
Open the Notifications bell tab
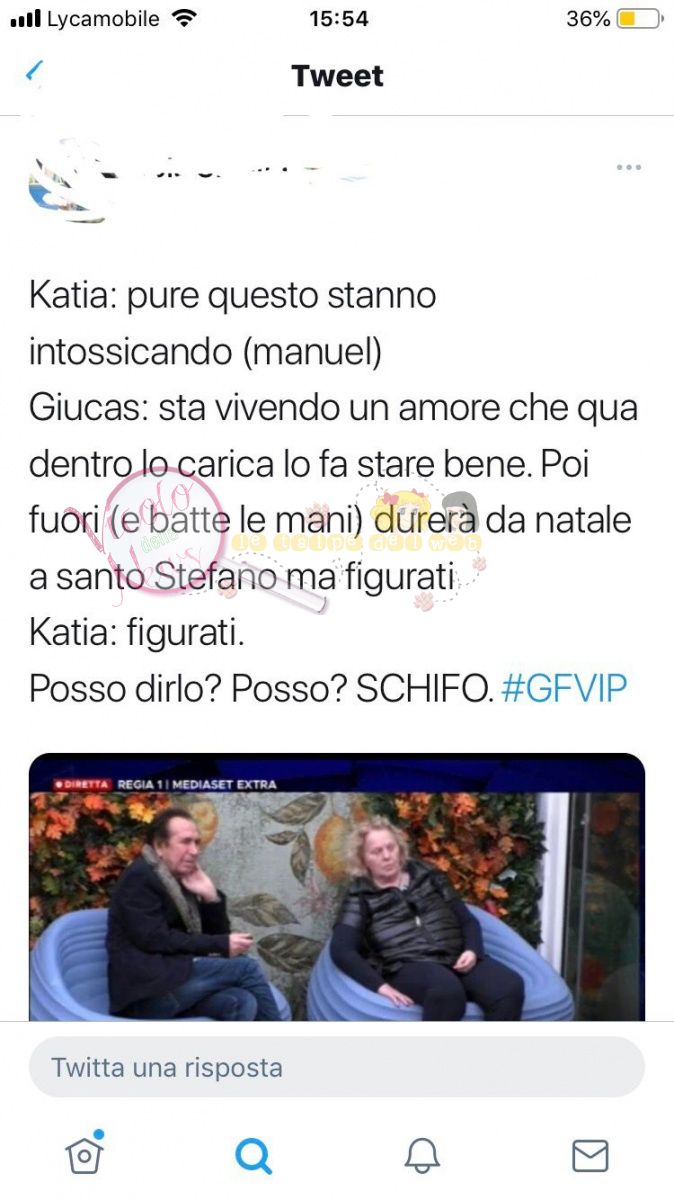coord(422,1156)
